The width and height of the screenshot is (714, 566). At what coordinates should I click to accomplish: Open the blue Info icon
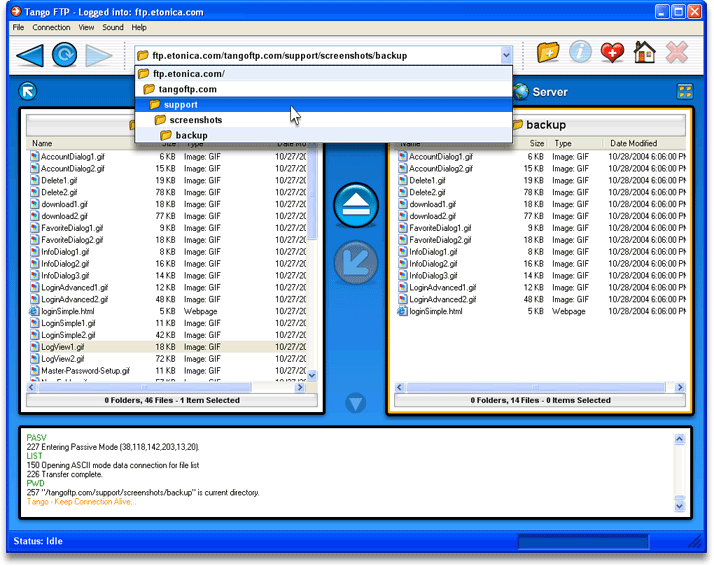580,52
